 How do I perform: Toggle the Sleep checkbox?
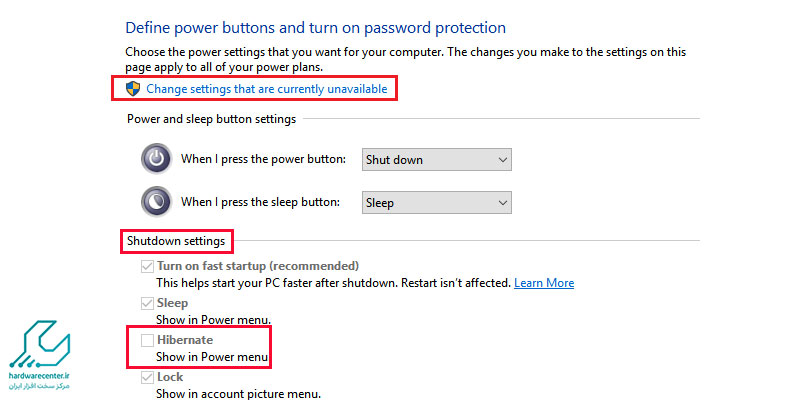[147, 304]
